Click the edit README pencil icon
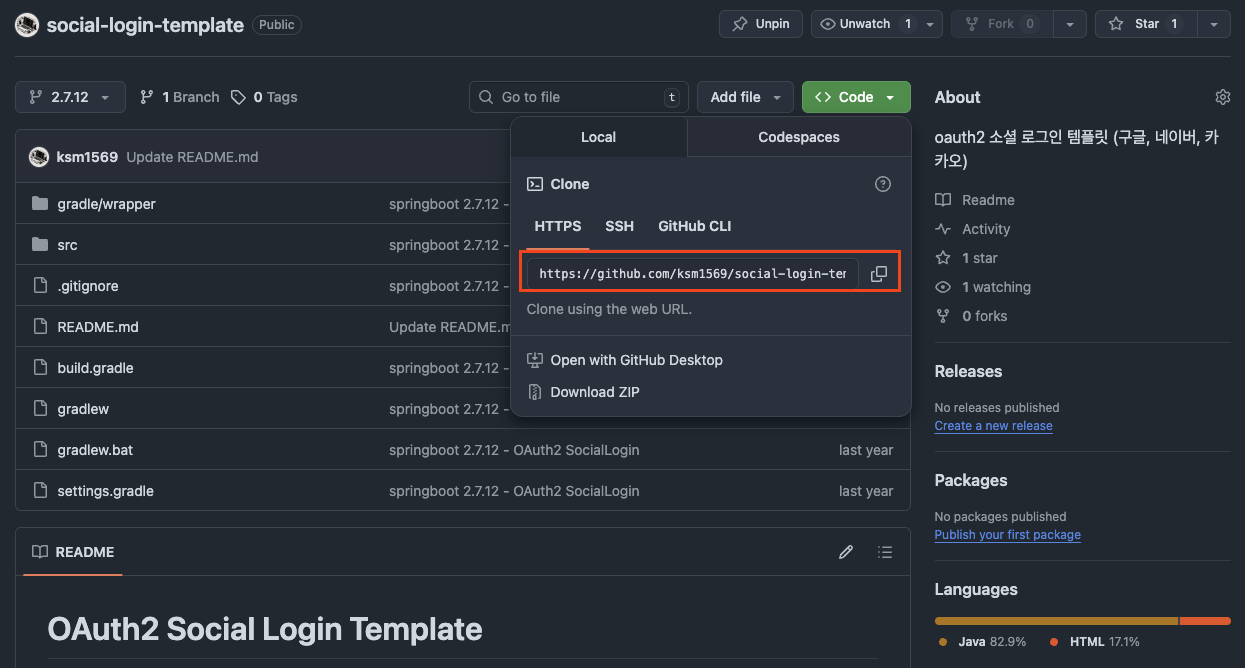Viewport: 1245px width, 668px height. [846, 552]
